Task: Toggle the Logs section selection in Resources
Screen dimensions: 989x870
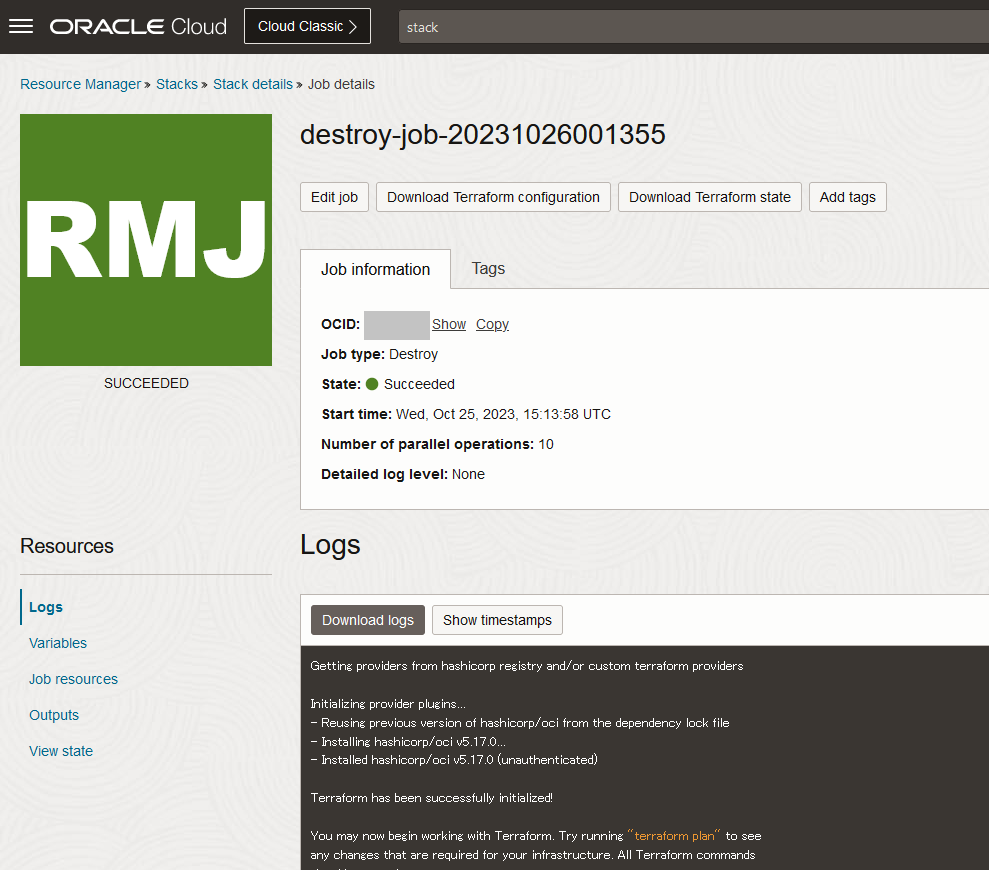Action: click(45, 607)
